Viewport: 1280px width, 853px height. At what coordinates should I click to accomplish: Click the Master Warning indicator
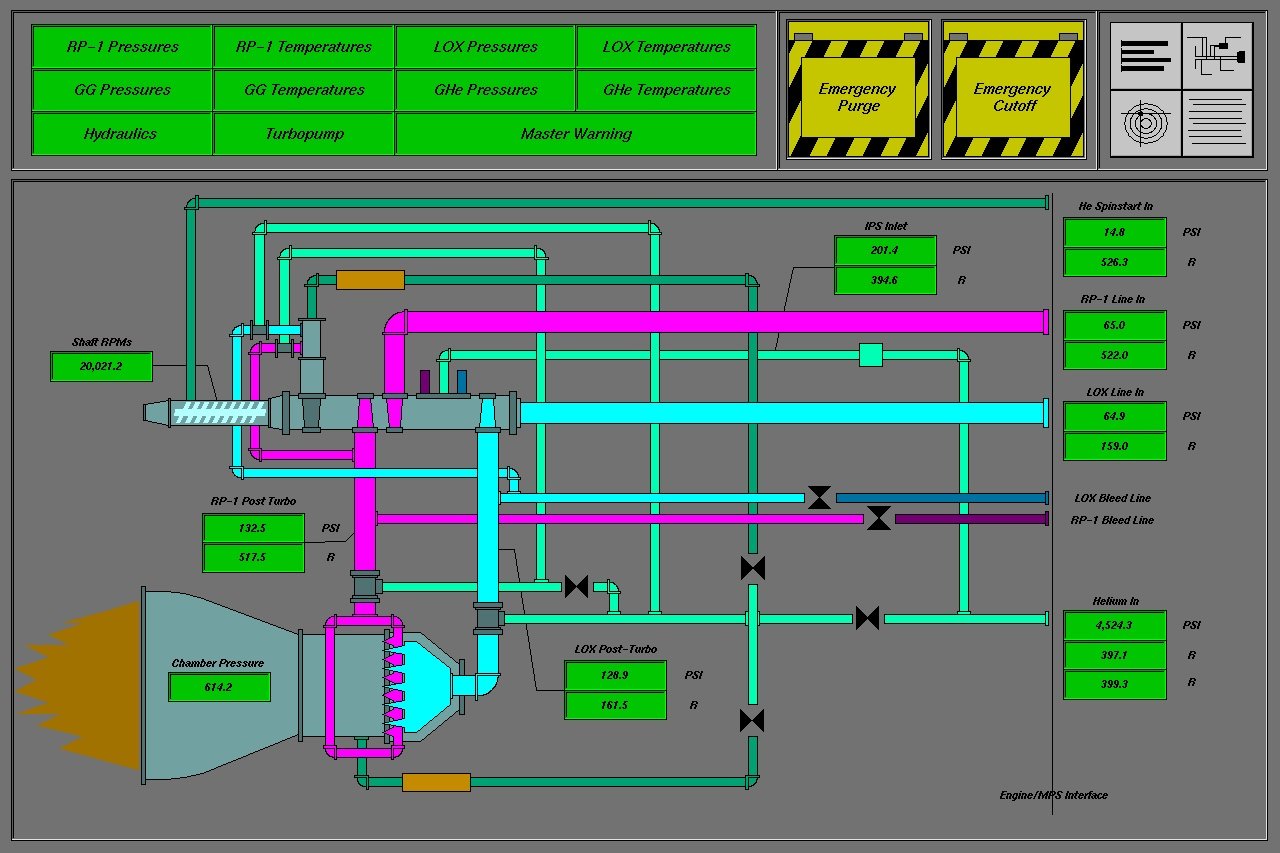576,134
